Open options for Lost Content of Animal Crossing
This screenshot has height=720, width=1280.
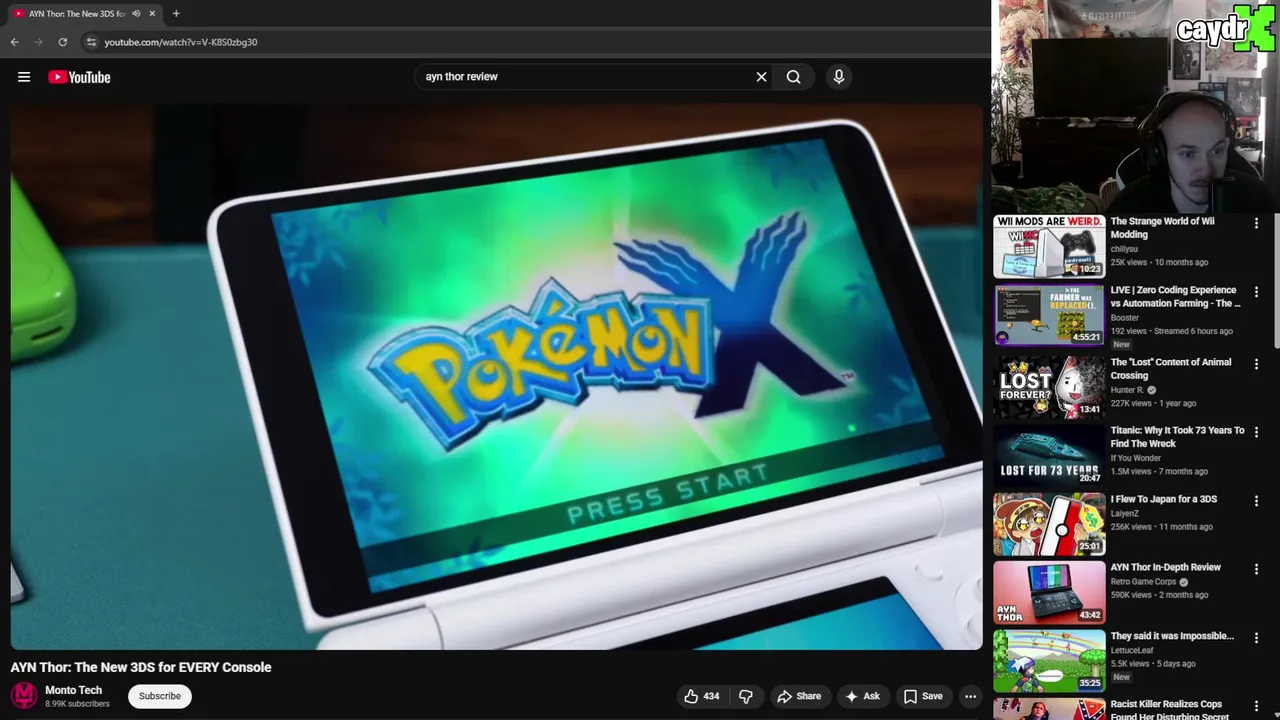[1256, 365]
